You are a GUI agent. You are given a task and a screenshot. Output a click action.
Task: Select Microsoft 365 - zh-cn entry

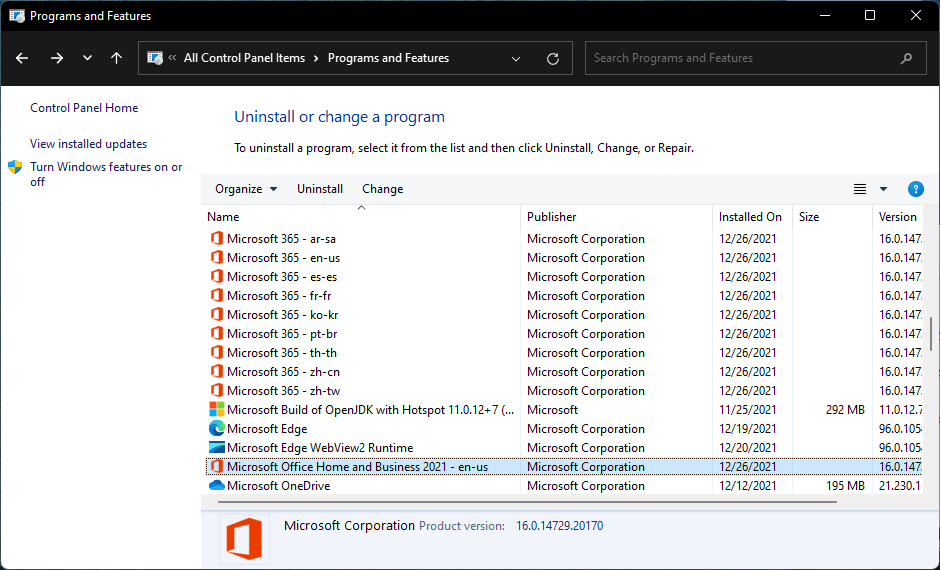click(284, 372)
